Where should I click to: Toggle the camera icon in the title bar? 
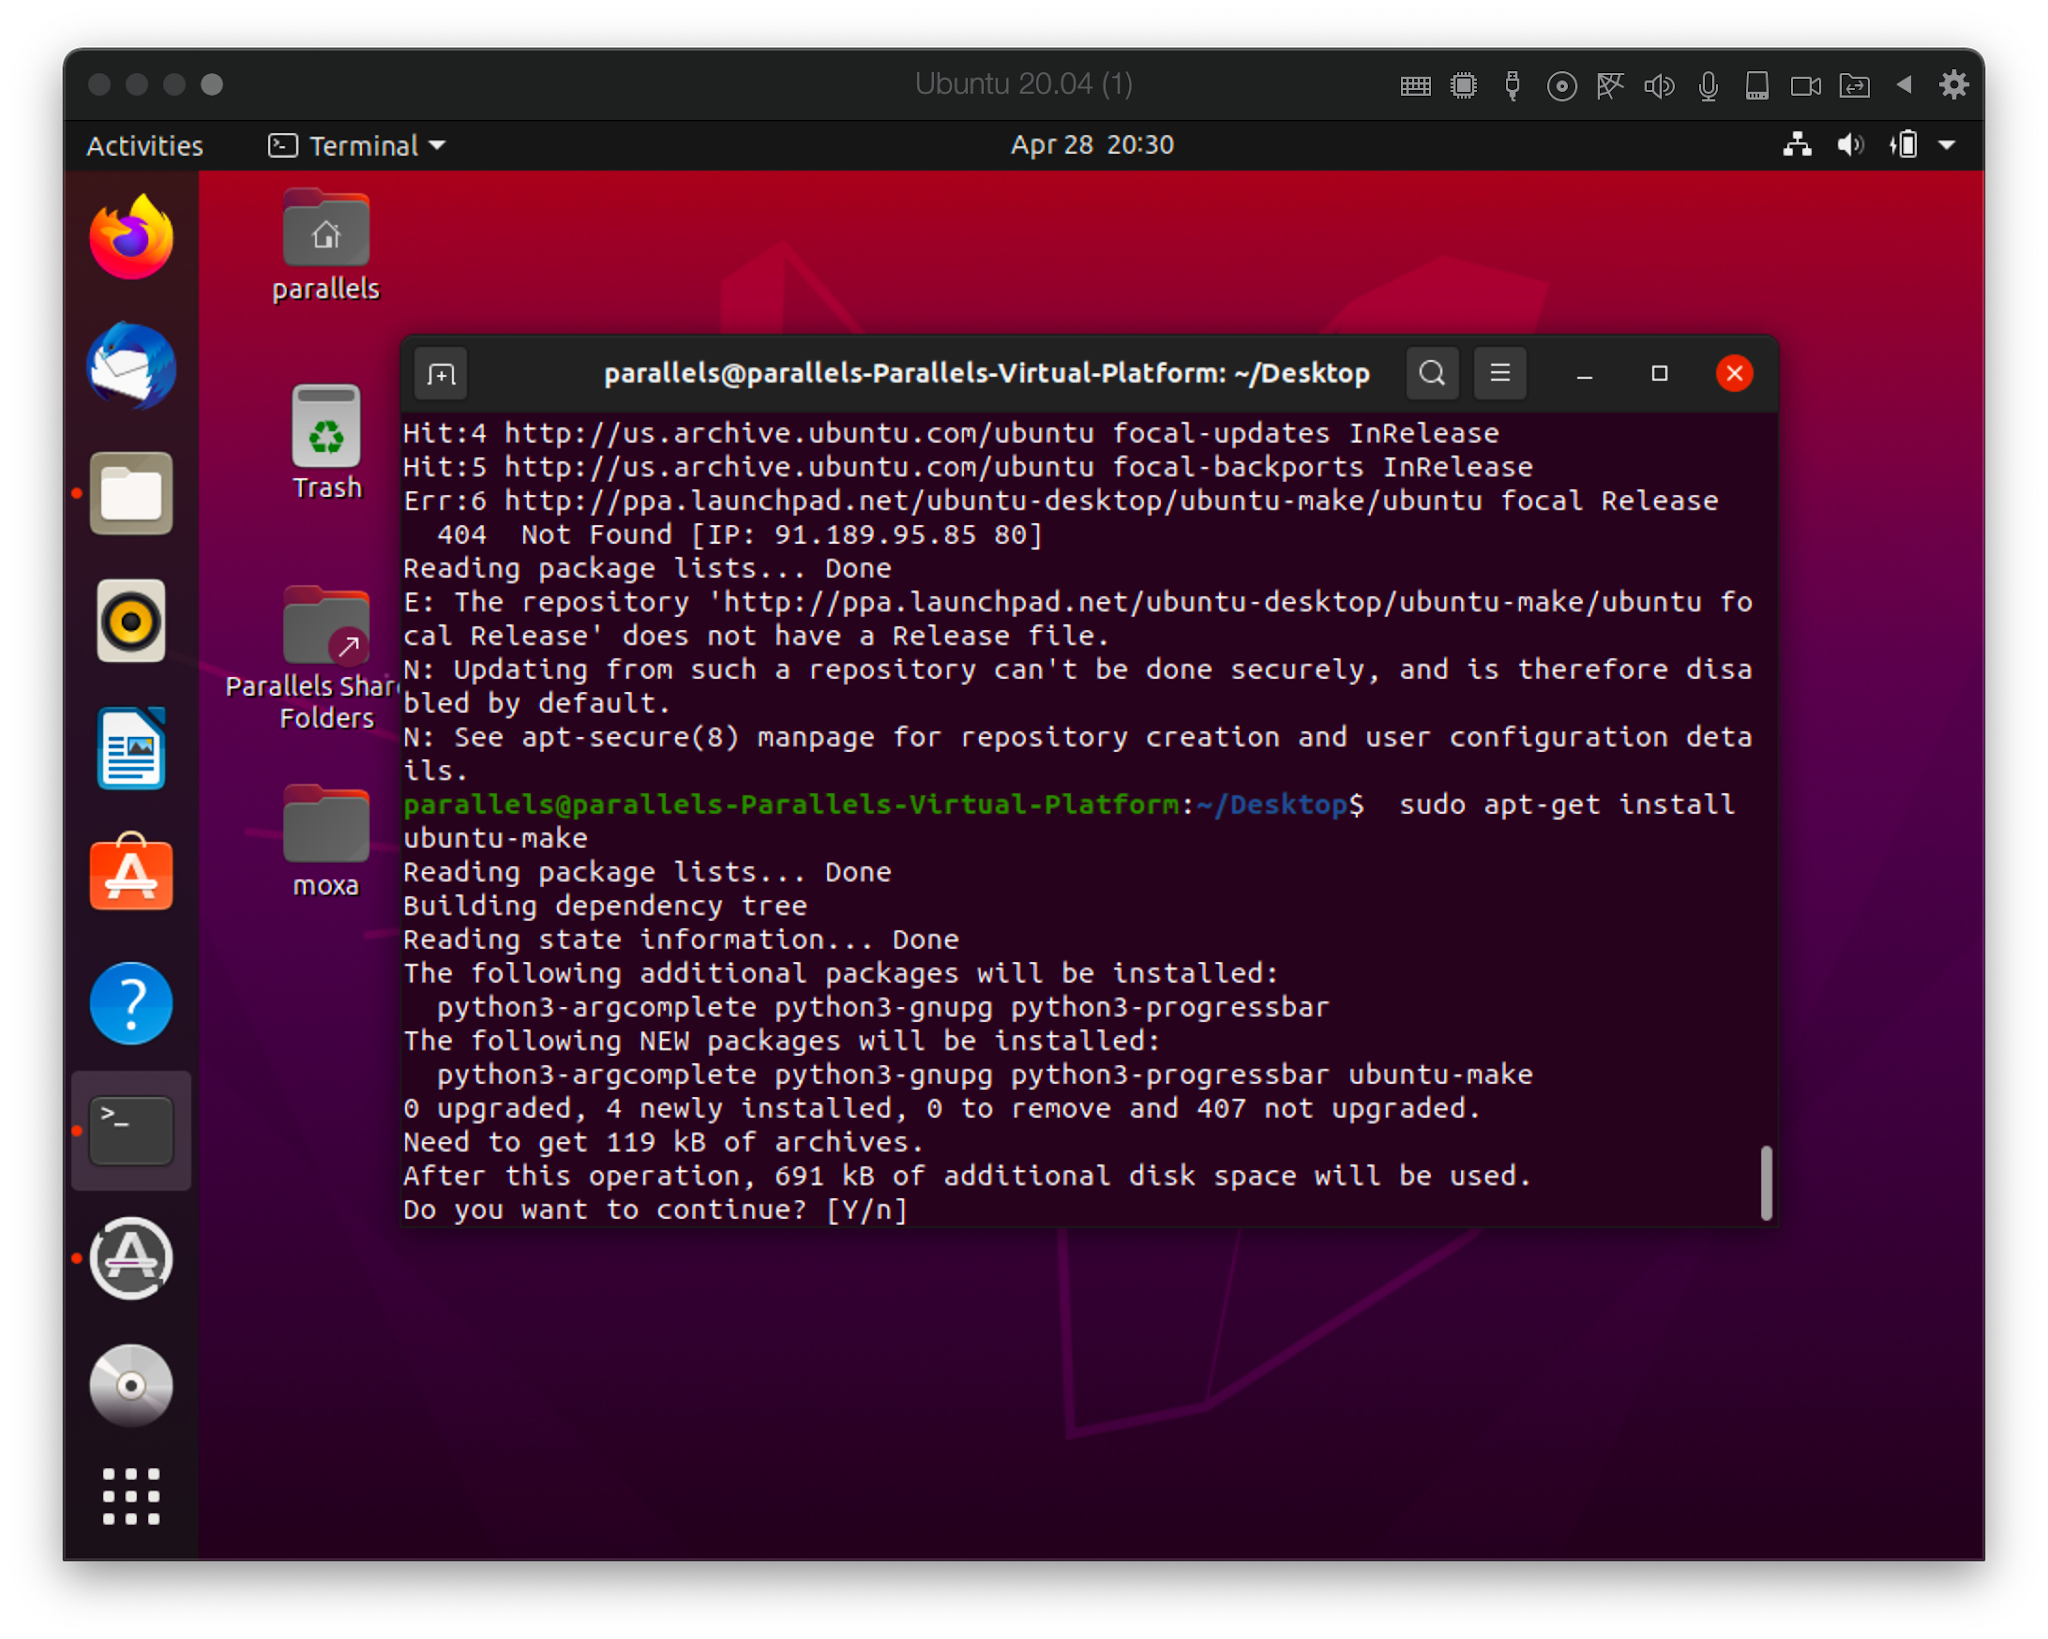tap(1805, 85)
